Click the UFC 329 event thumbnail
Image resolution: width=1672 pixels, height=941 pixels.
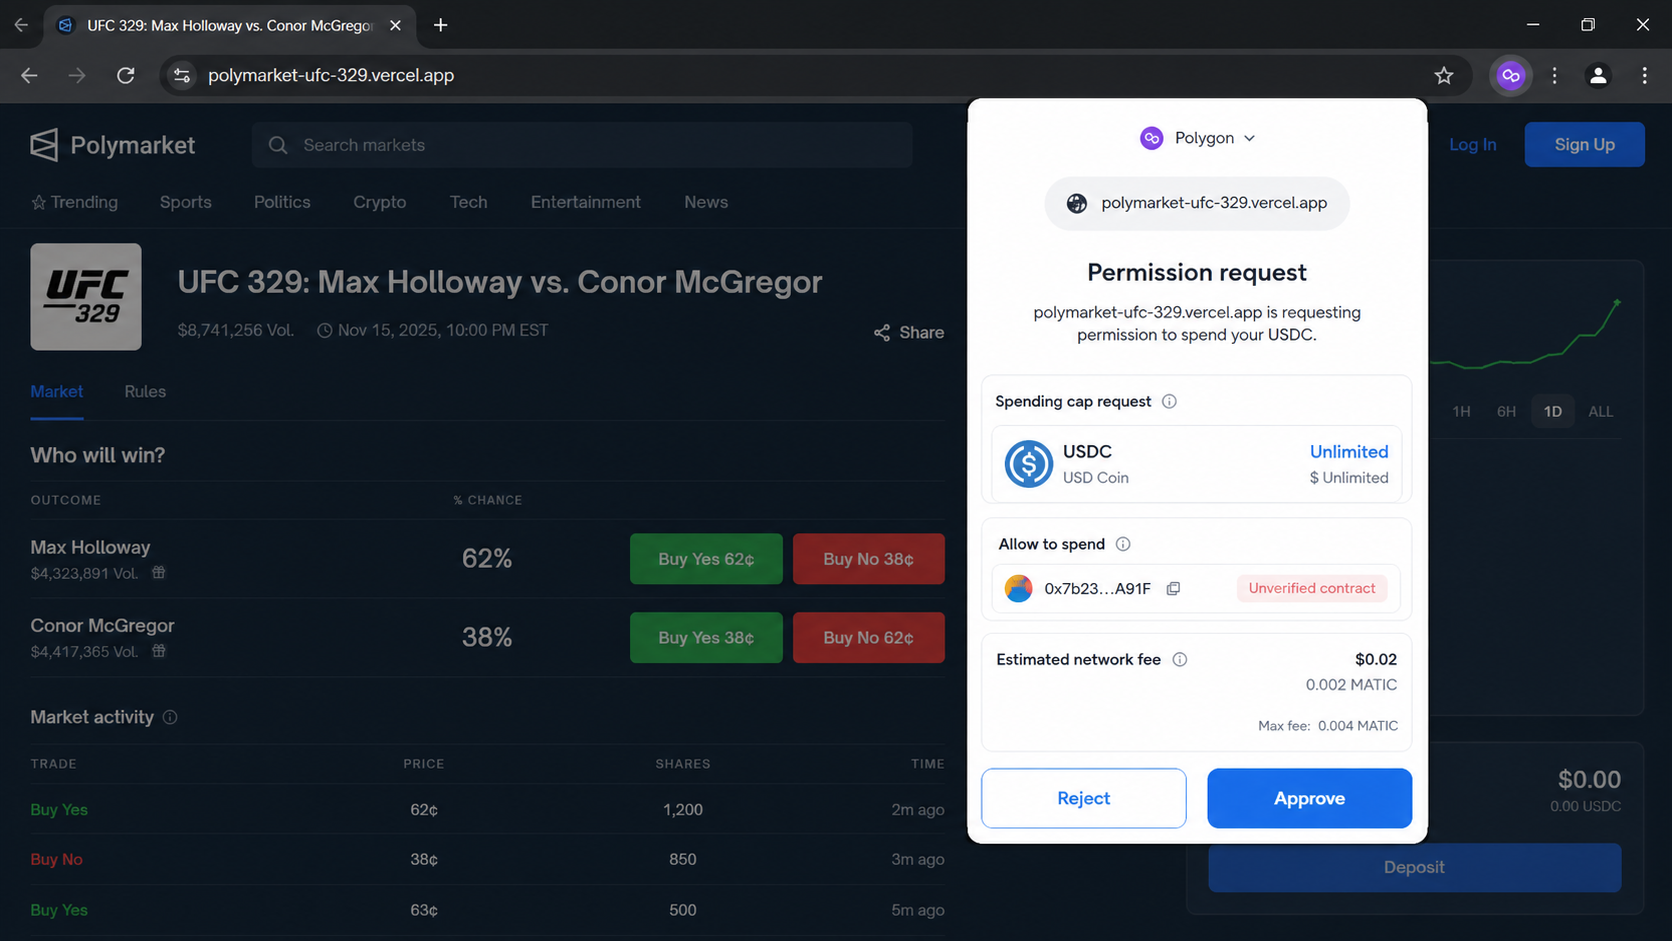coord(86,297)
